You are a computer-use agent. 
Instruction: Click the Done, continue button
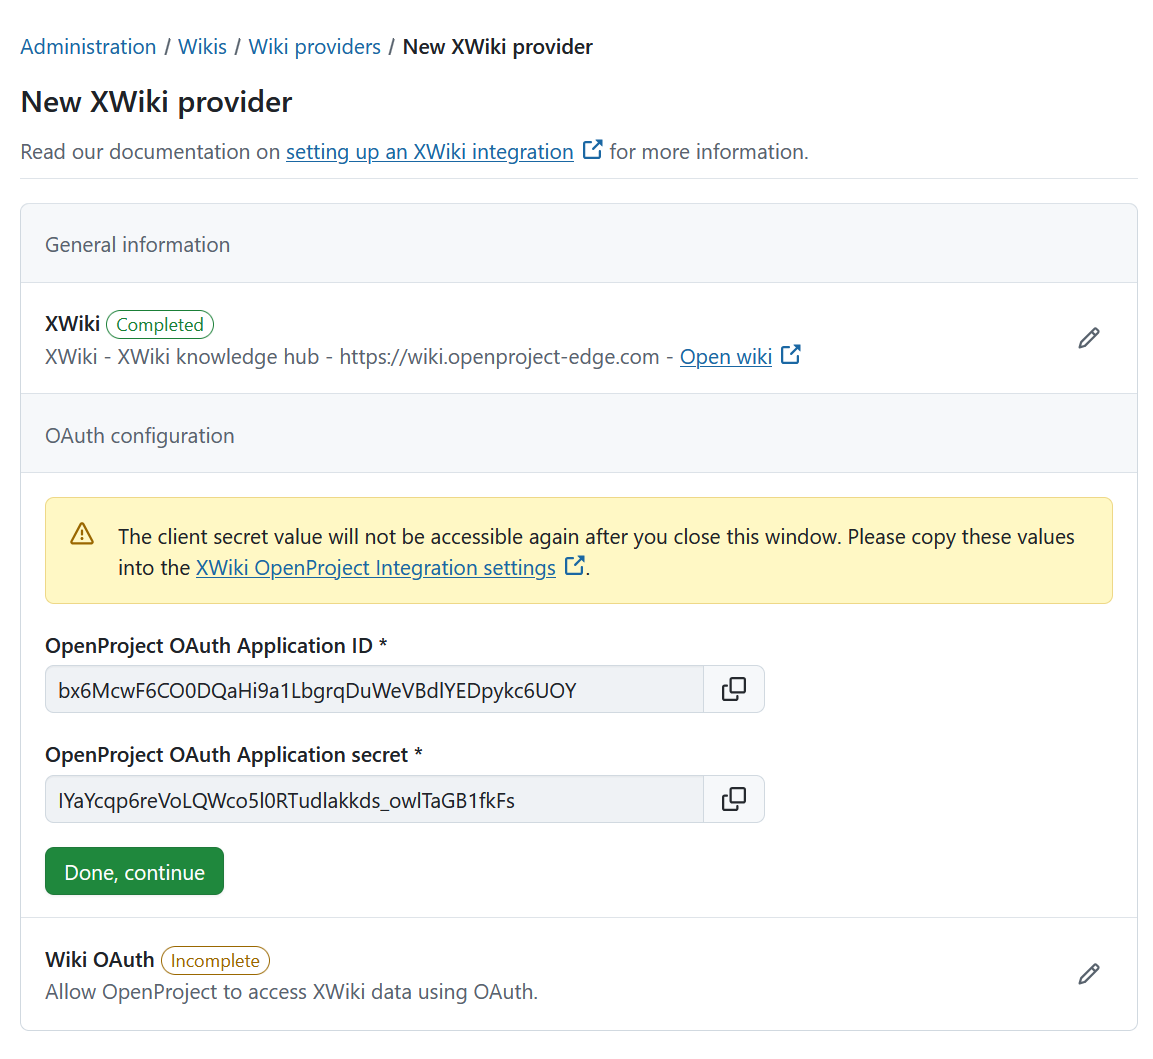pos(135,871)
